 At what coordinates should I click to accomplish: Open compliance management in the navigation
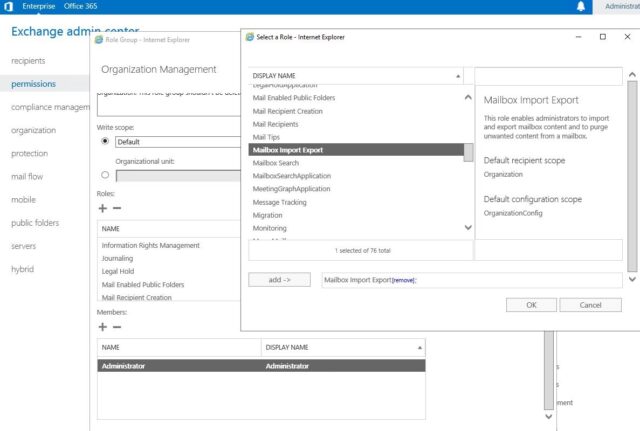pyautogui.click(x=50, y=107)
